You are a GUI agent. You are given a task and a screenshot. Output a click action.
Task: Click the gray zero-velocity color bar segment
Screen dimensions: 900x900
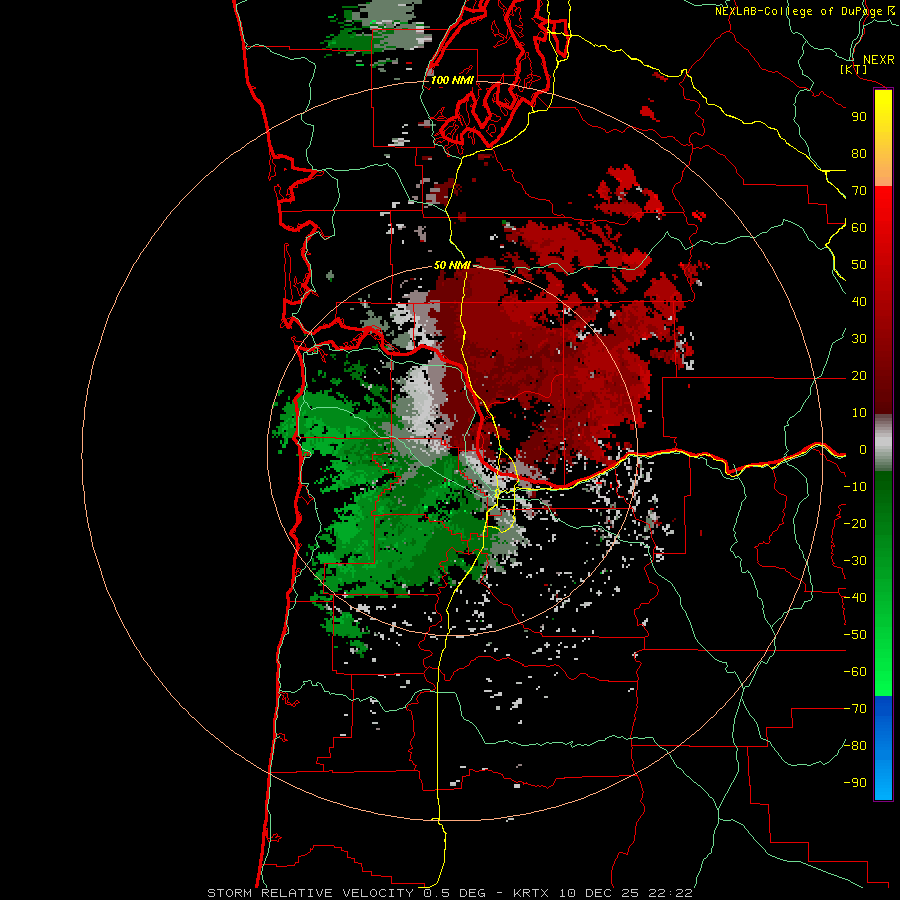[x=883, y=443]
